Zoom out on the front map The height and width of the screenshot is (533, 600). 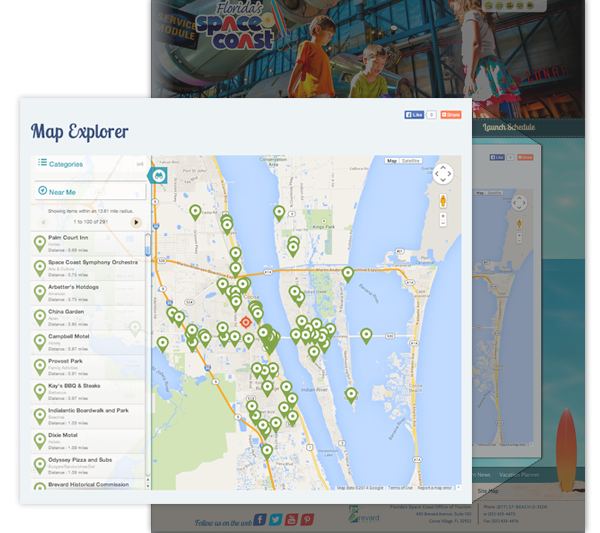tap(443, 223)
